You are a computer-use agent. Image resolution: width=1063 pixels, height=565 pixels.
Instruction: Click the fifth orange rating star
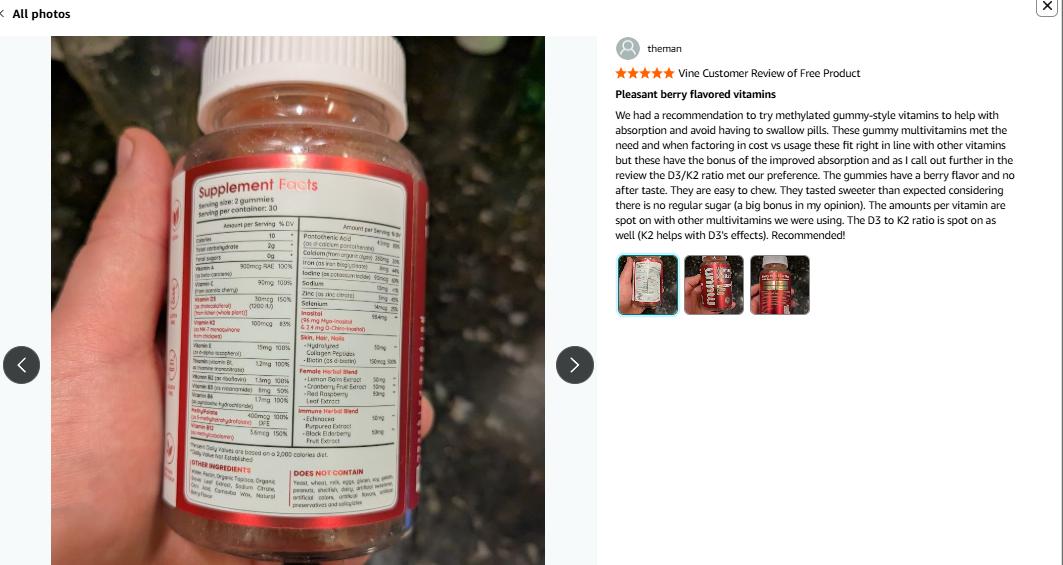[x=668, y=73]
